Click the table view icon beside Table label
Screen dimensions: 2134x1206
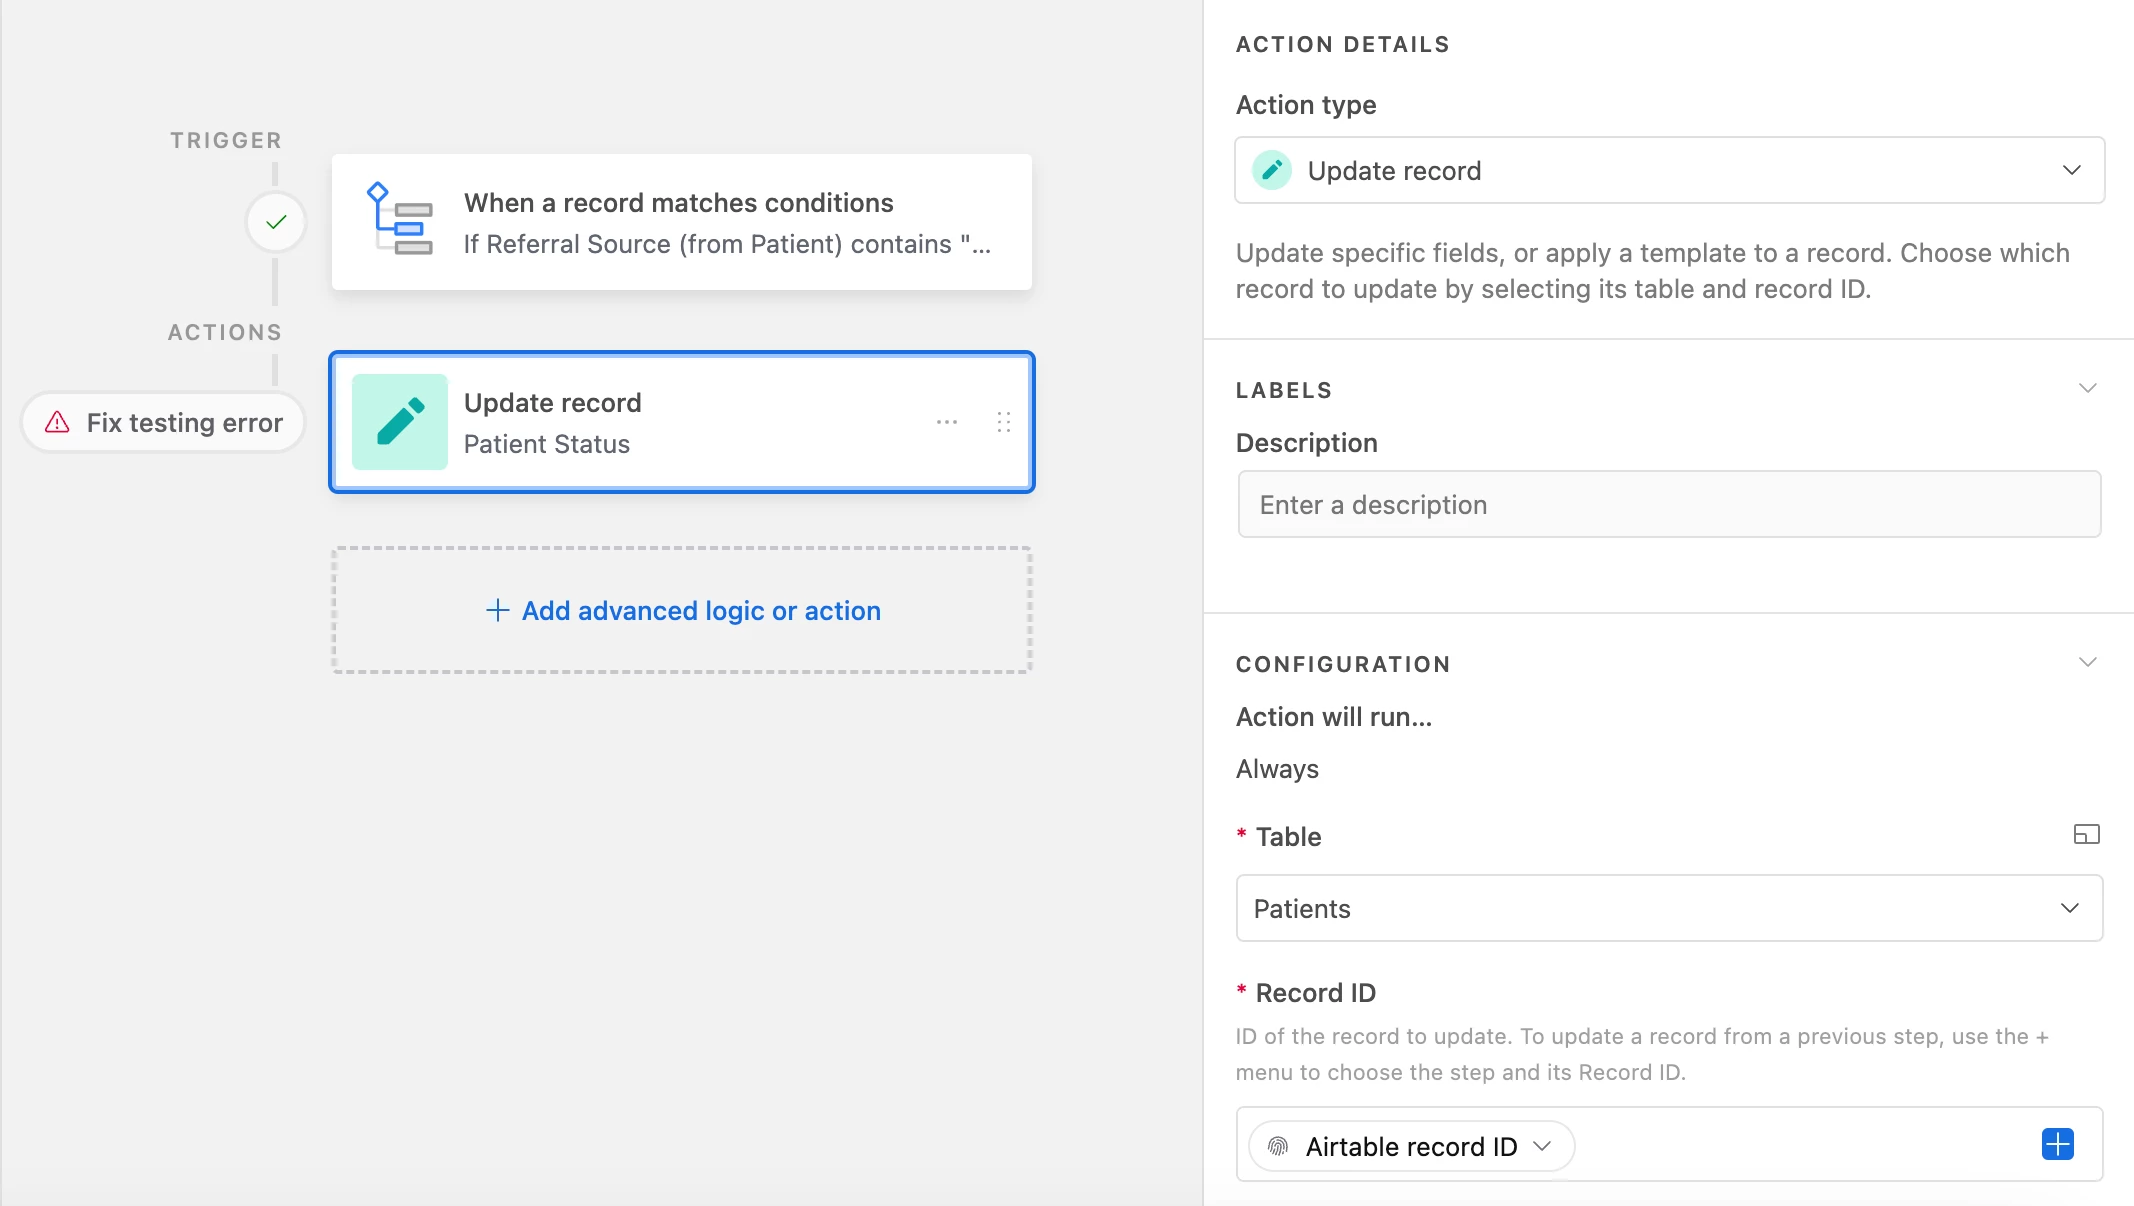pos(2086,834)
